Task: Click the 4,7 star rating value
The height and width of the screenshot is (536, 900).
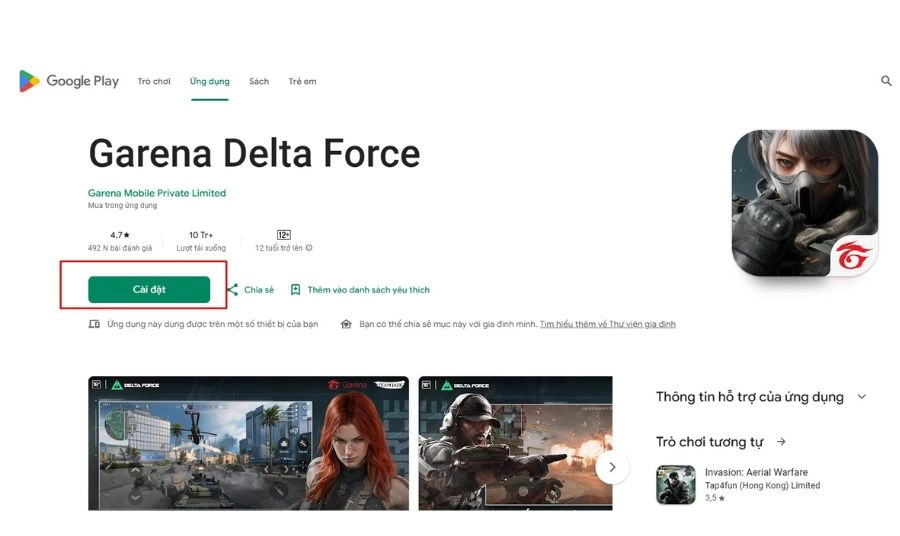Action: pos(120,235)
